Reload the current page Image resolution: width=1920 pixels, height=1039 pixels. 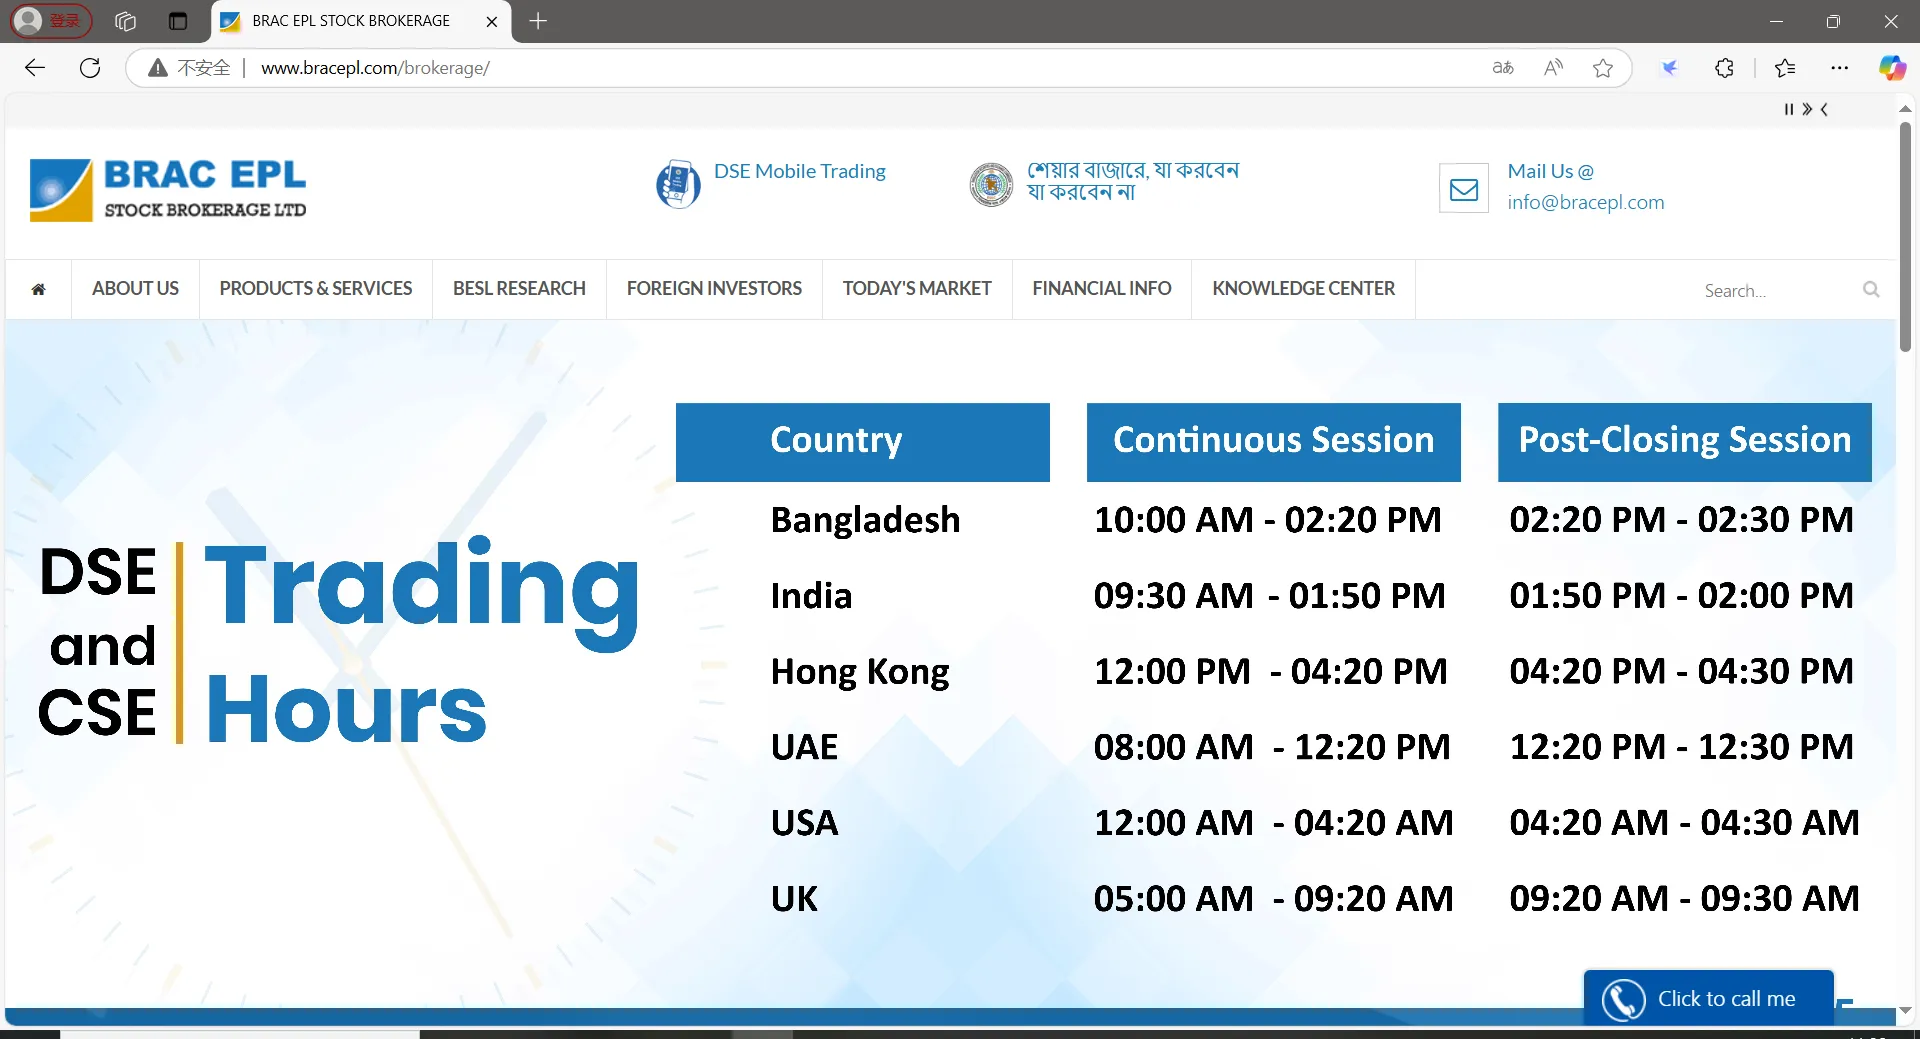(90, 68)
